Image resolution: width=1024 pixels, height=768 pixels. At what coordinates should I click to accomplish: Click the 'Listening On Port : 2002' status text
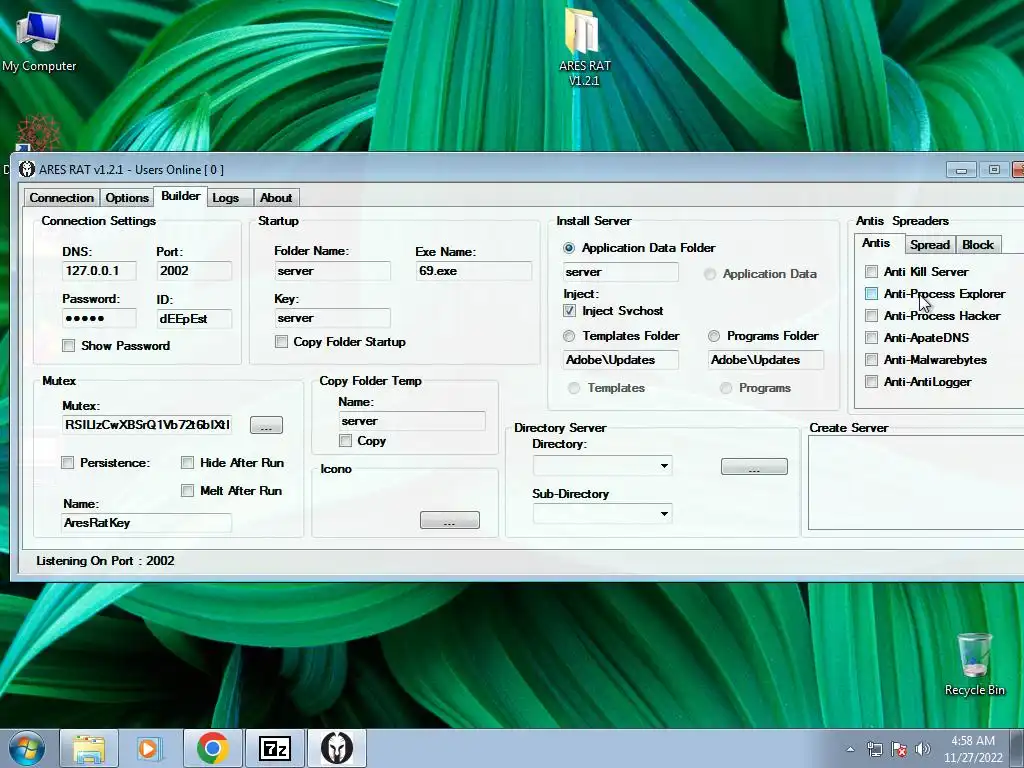click(105, 561)
